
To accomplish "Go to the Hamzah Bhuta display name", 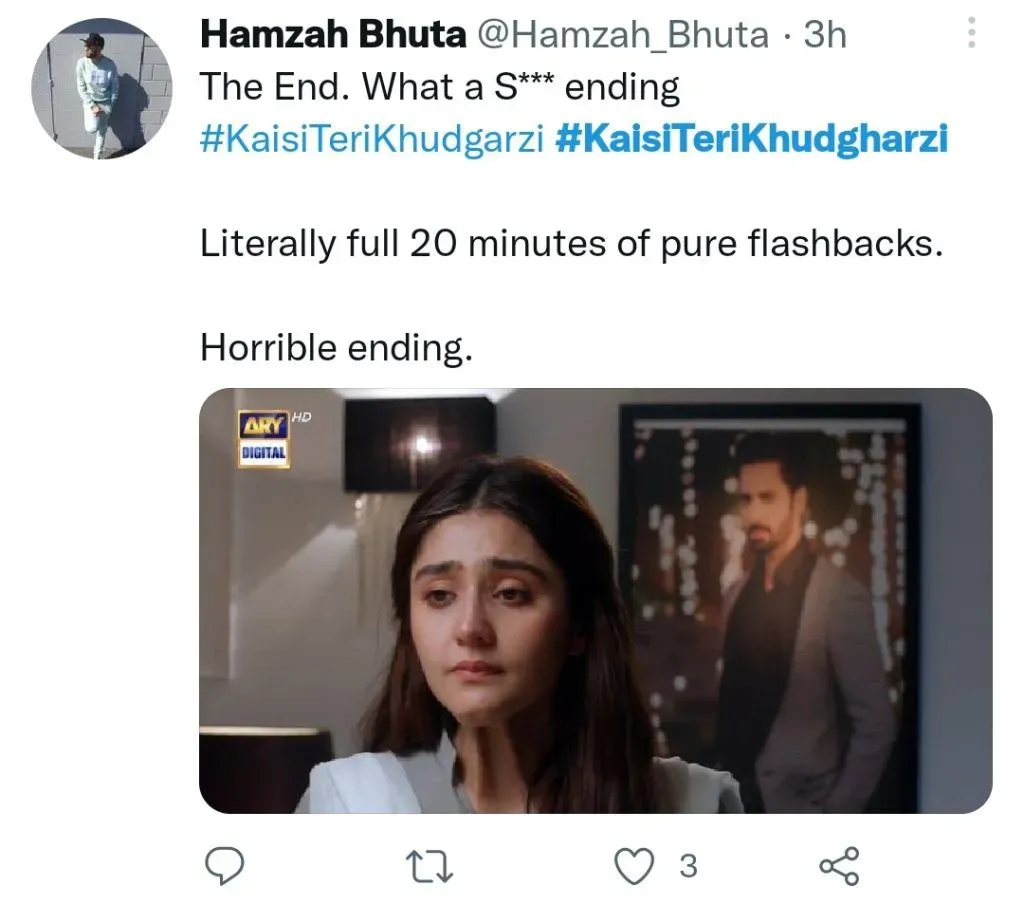I will click(333, 34).
